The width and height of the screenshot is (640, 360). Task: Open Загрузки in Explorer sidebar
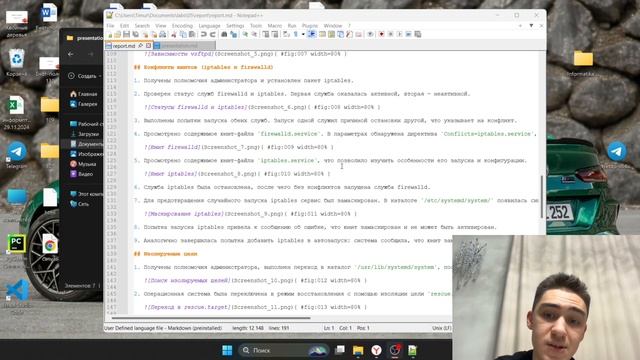coord(85,134)
